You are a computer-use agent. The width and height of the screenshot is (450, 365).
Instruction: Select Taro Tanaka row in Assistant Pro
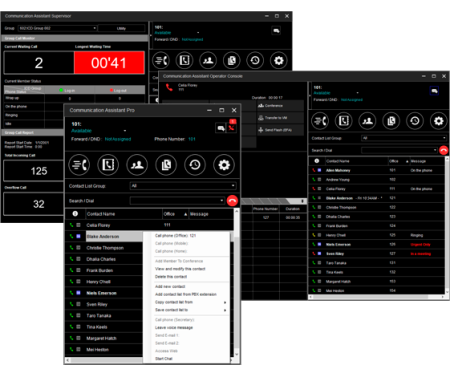(x=104, y=316)
